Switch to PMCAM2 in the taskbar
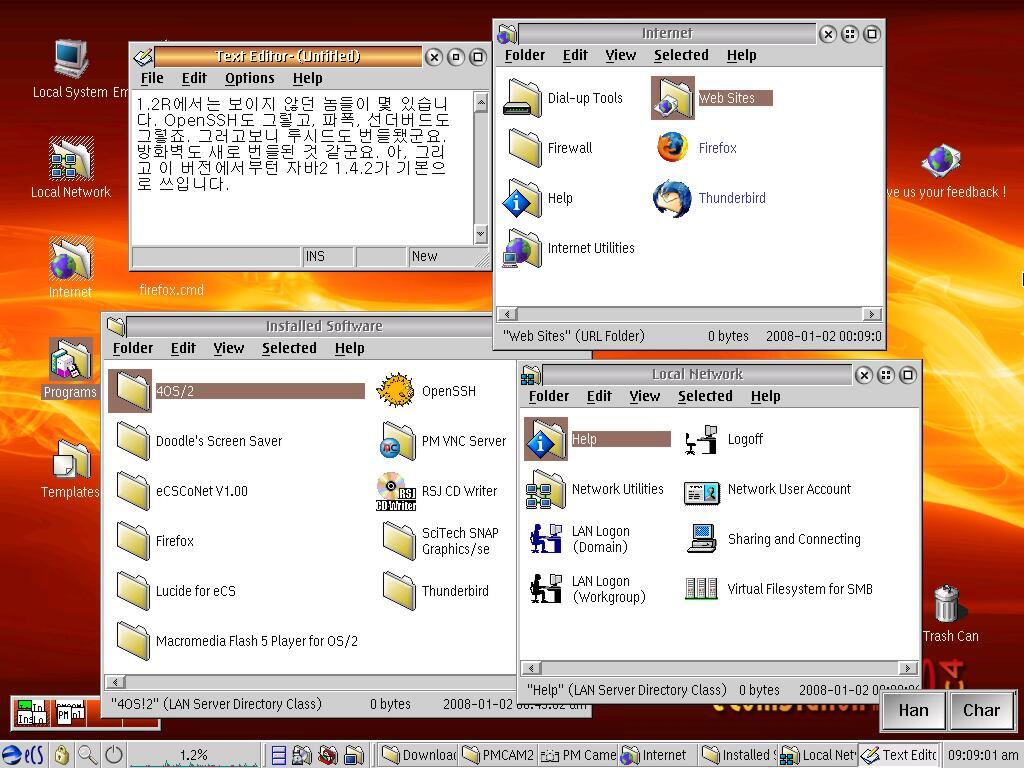The width and height of the screenshot is (1024, 768). (x=500, y=755)
